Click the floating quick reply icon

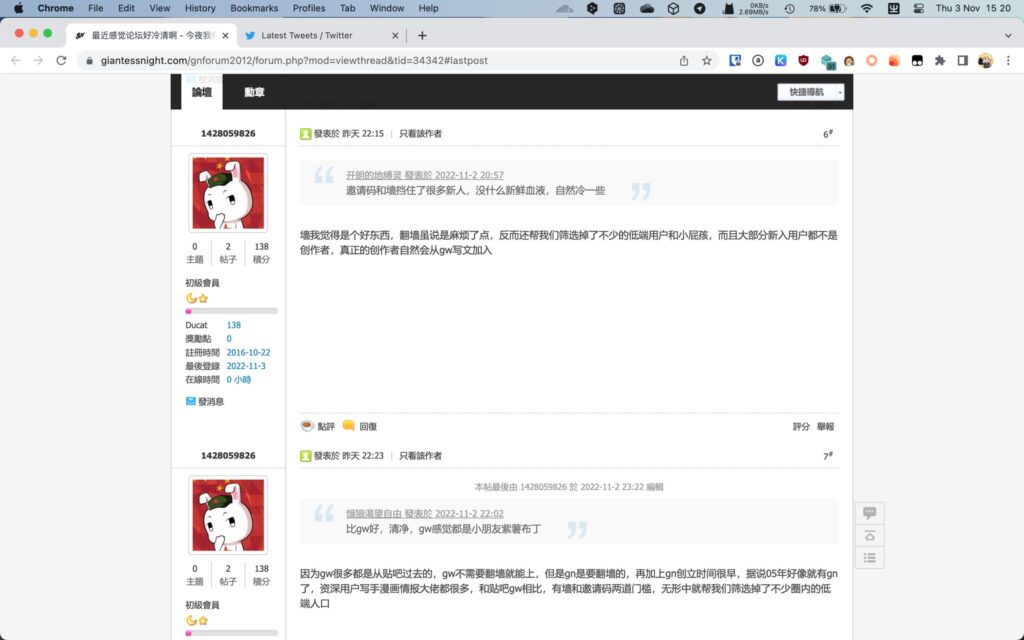pos(869,513)
